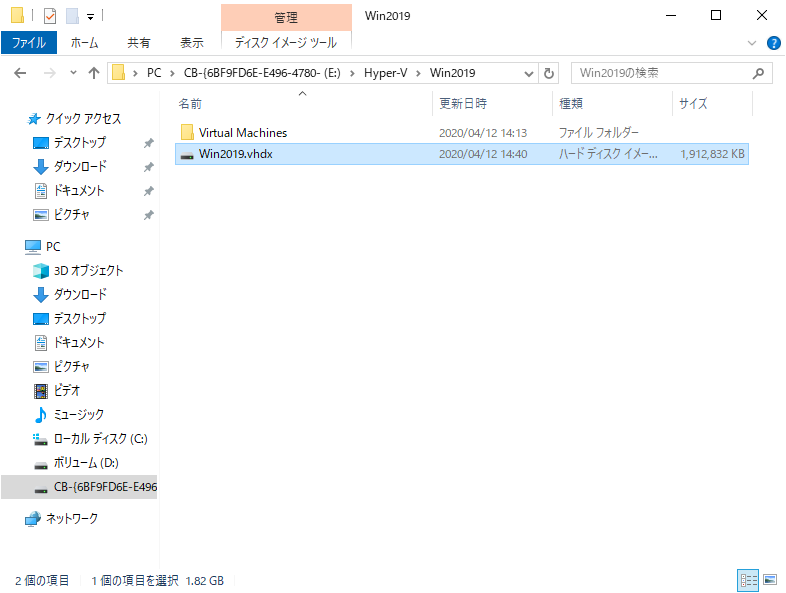Click the 1,912,832 KB size cell

pyautogui.click(x=712, y=154)
